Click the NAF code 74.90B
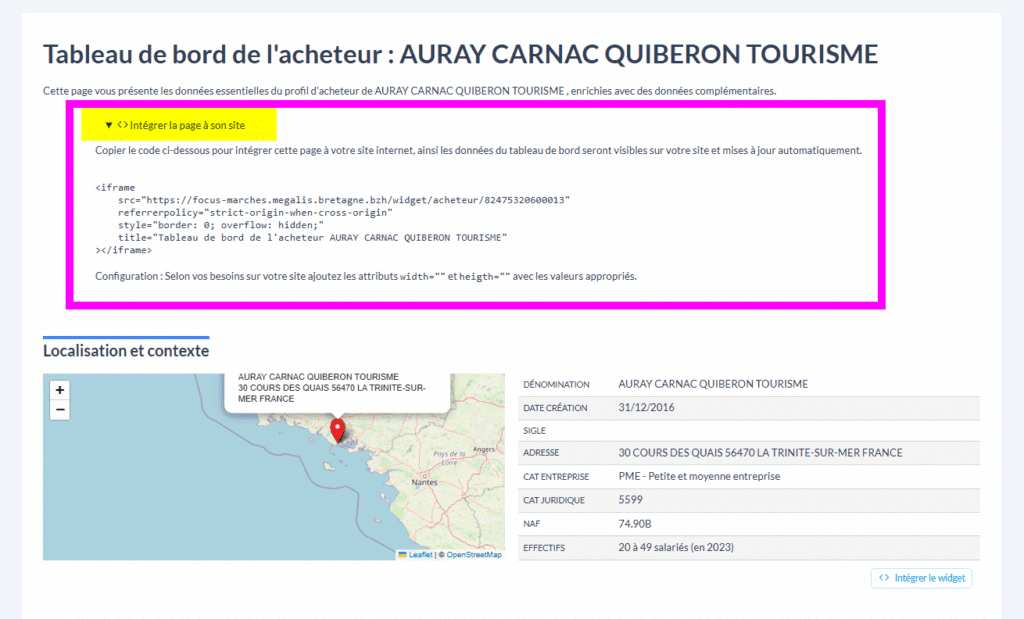The width and height of the screenshot is (1024, 619). (638, 523)
